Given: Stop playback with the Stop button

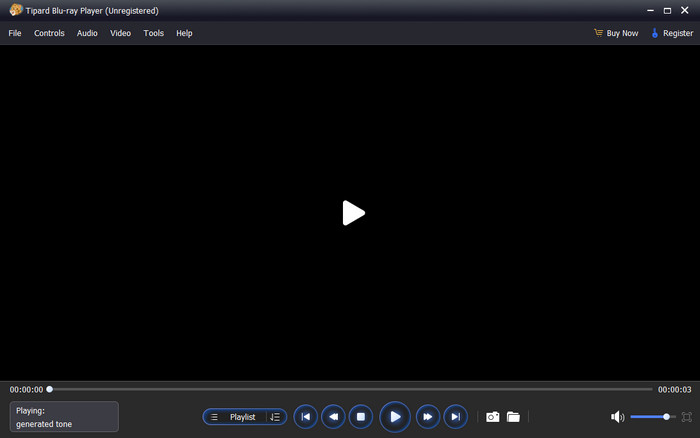Looking at the screenshot, I should (361, 417).
